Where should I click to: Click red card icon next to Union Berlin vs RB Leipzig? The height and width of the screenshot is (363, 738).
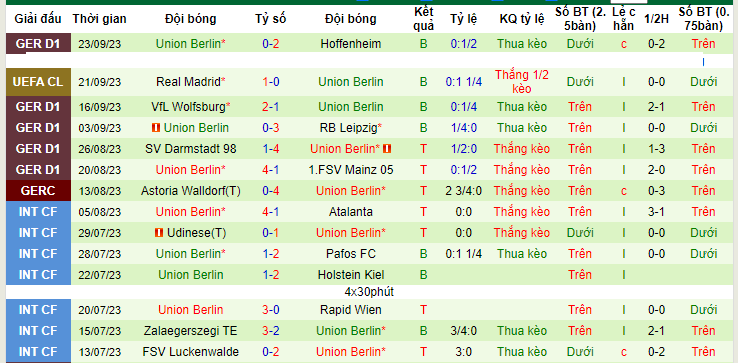[156, 128]
